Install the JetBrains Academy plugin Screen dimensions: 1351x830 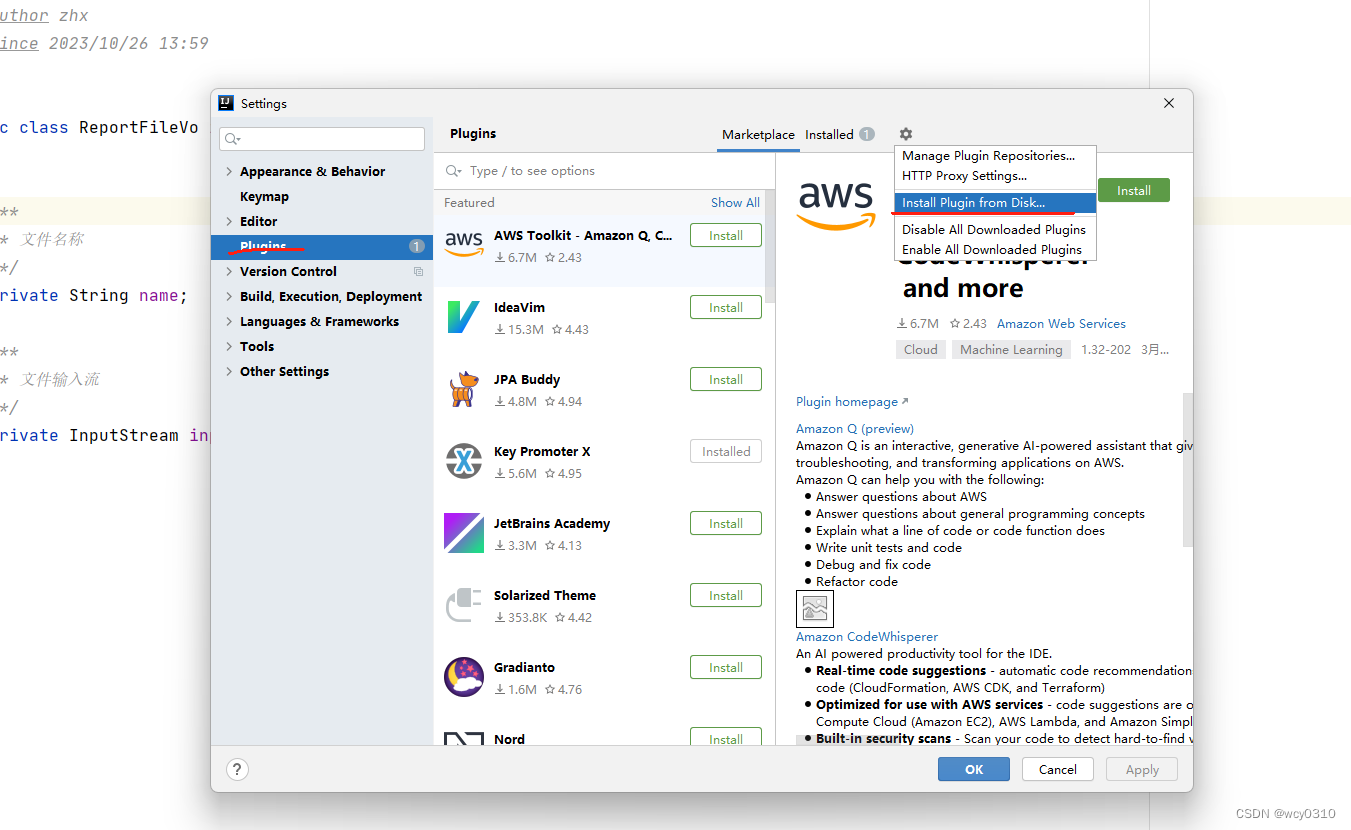726,524
